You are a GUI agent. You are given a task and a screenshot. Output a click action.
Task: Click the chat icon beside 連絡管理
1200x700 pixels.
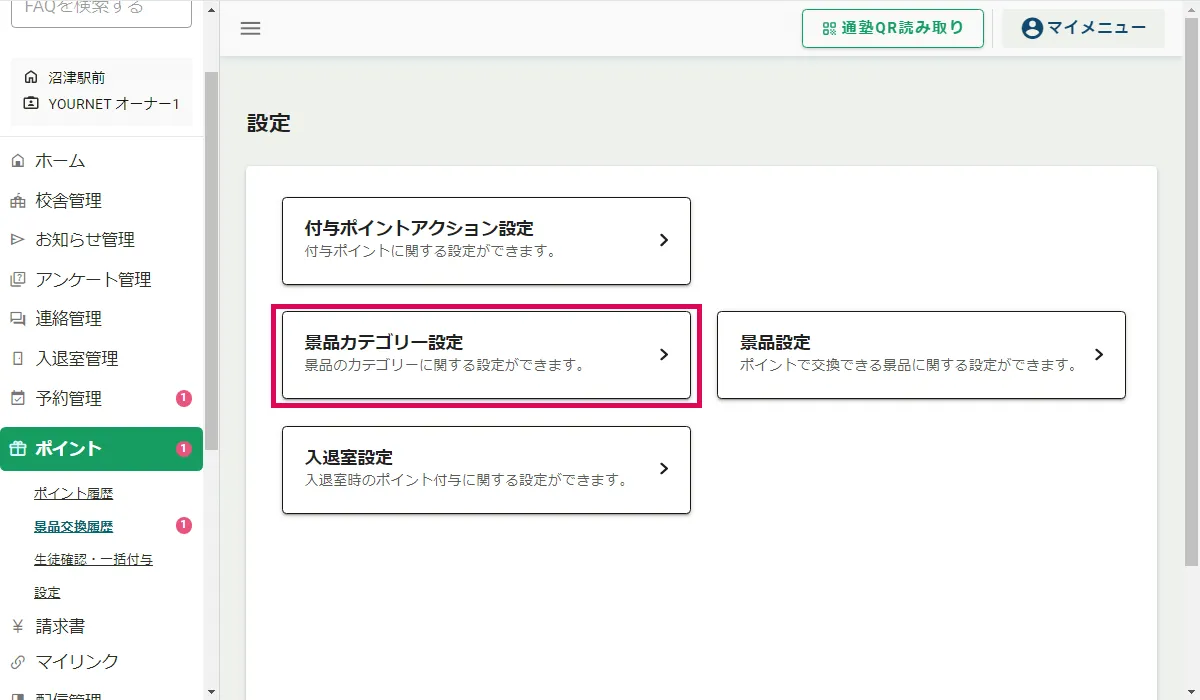pyautogui.click(x=17, y=319)
